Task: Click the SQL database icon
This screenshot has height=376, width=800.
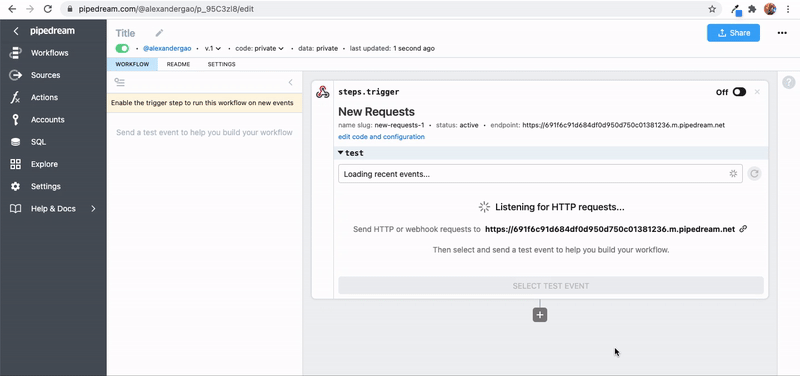Action: [16, 142]
